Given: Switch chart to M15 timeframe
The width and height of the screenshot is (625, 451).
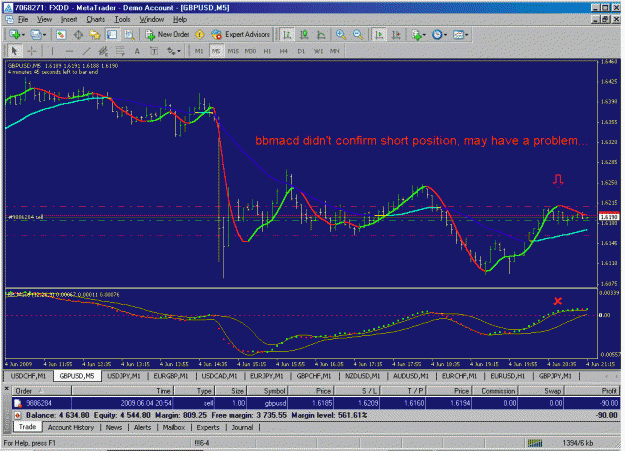Looking at the screenshot, I should coord(233,51).
